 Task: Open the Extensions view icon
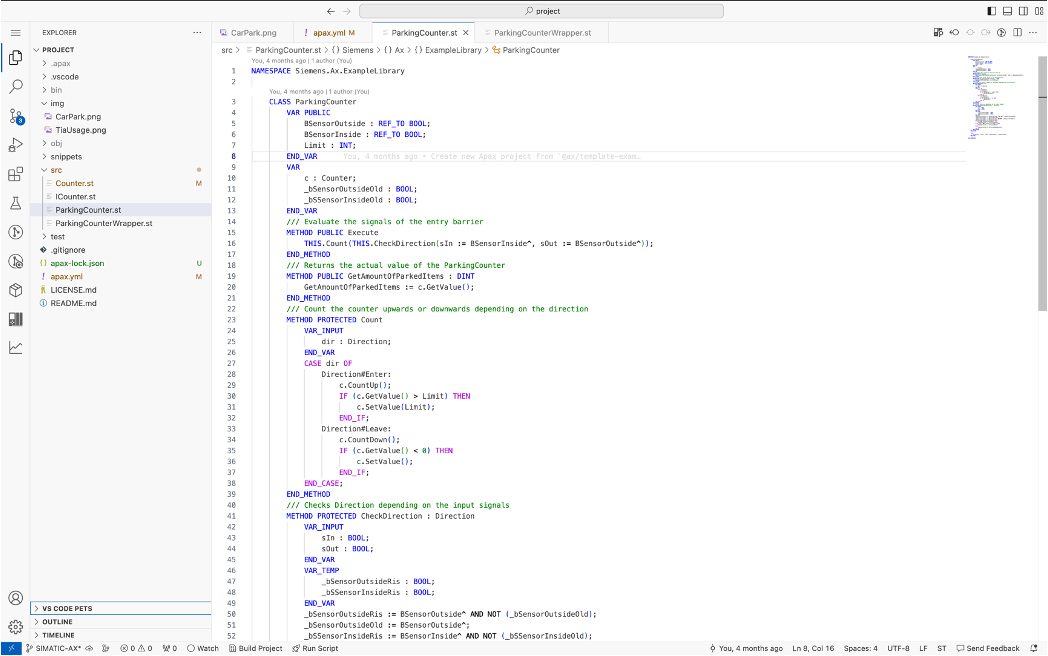15,175
